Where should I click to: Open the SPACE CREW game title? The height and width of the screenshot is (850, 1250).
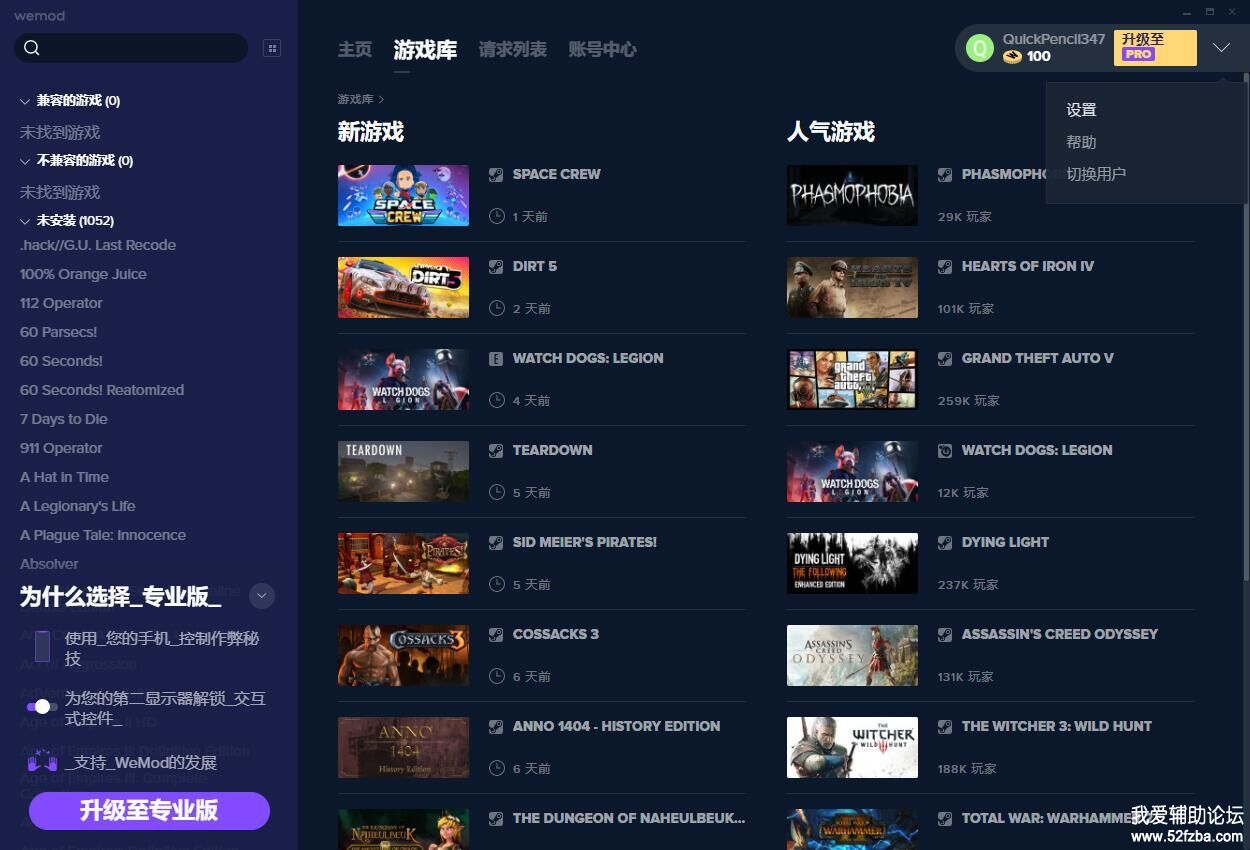point(556,174)
